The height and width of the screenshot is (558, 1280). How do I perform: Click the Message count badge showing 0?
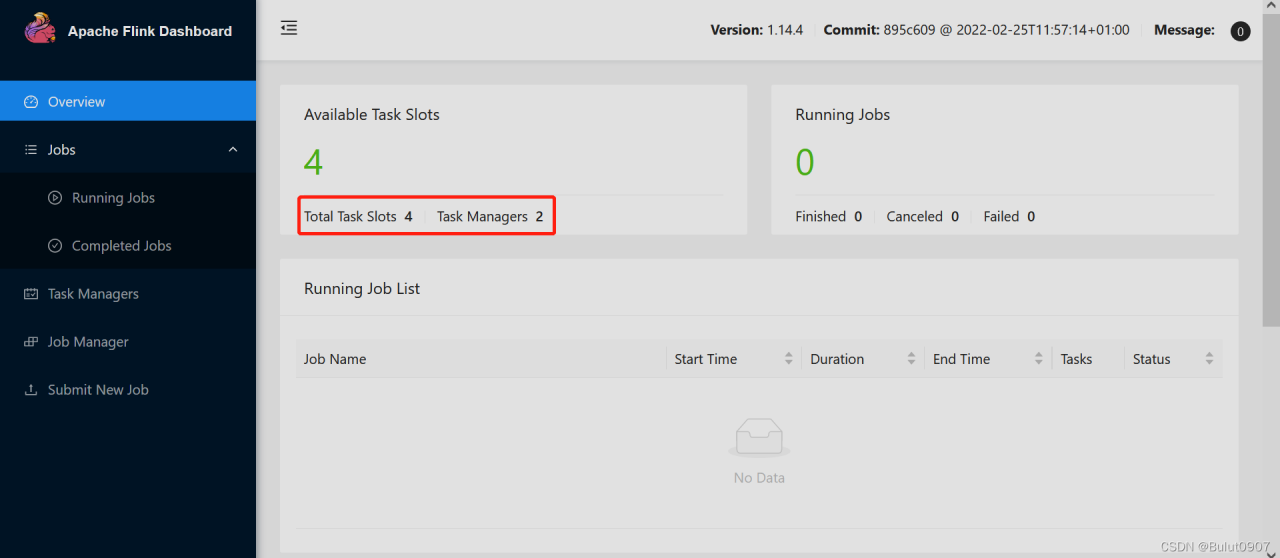tap(1240, 31)
